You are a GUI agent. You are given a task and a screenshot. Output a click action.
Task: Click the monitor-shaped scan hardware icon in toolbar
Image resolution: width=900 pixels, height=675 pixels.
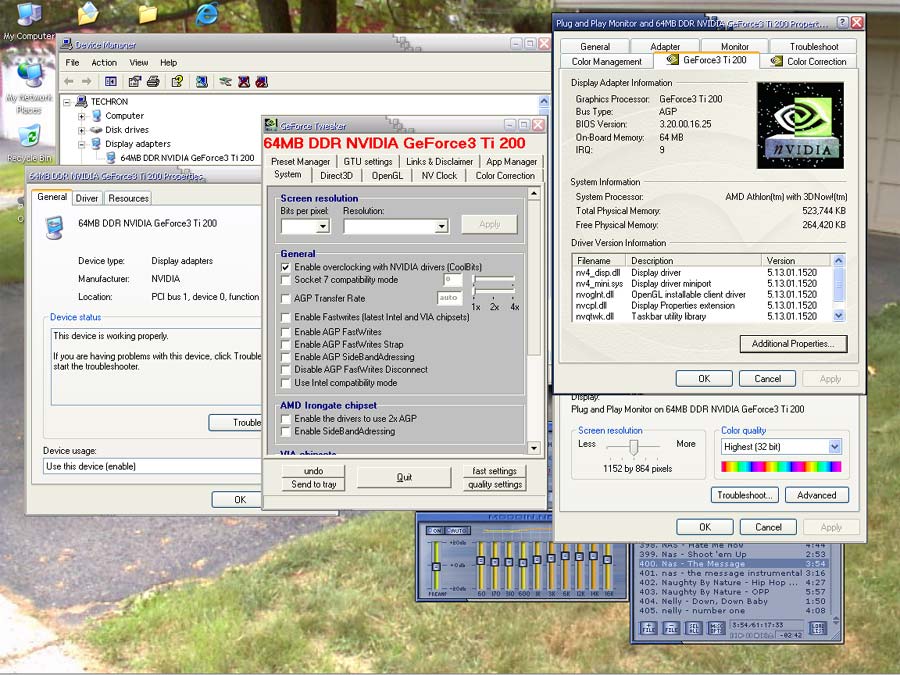coord(201,82)
